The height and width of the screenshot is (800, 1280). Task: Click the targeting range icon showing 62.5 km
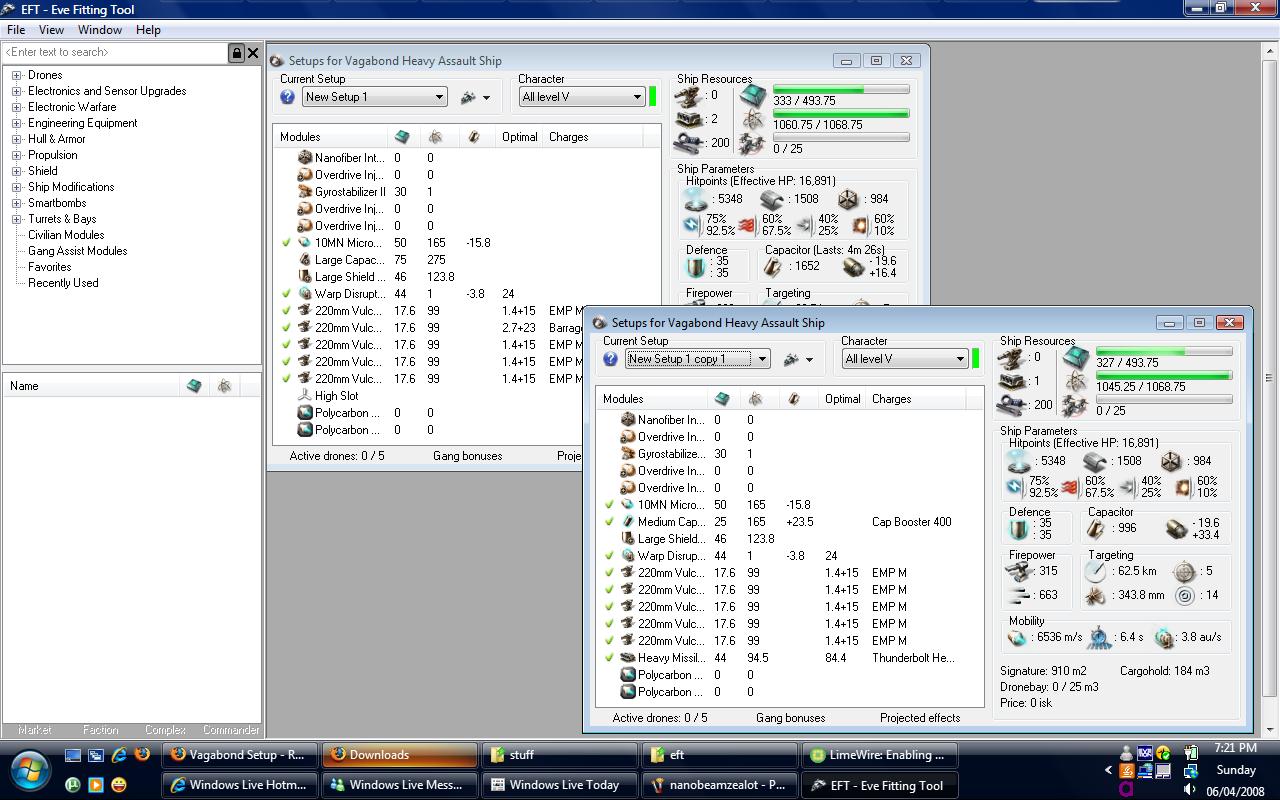click(x=1096, y=572)
